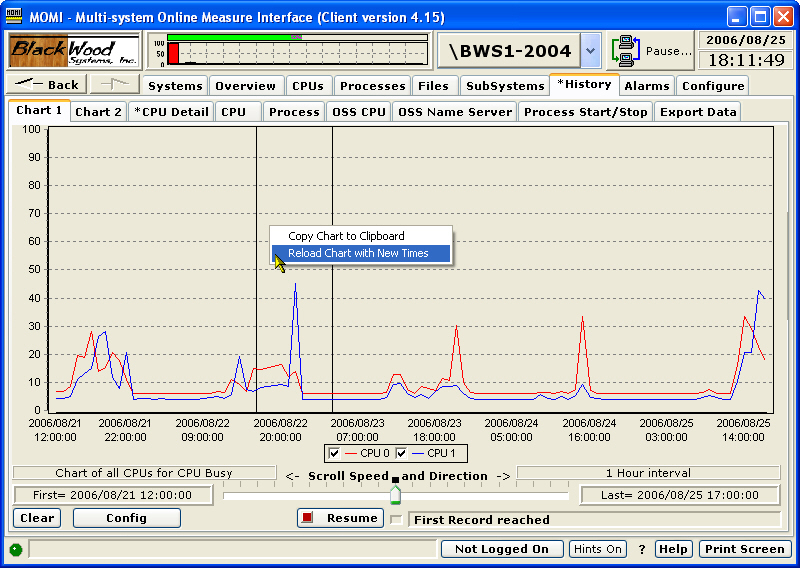Click the green status indicator light

coord(16,549)
